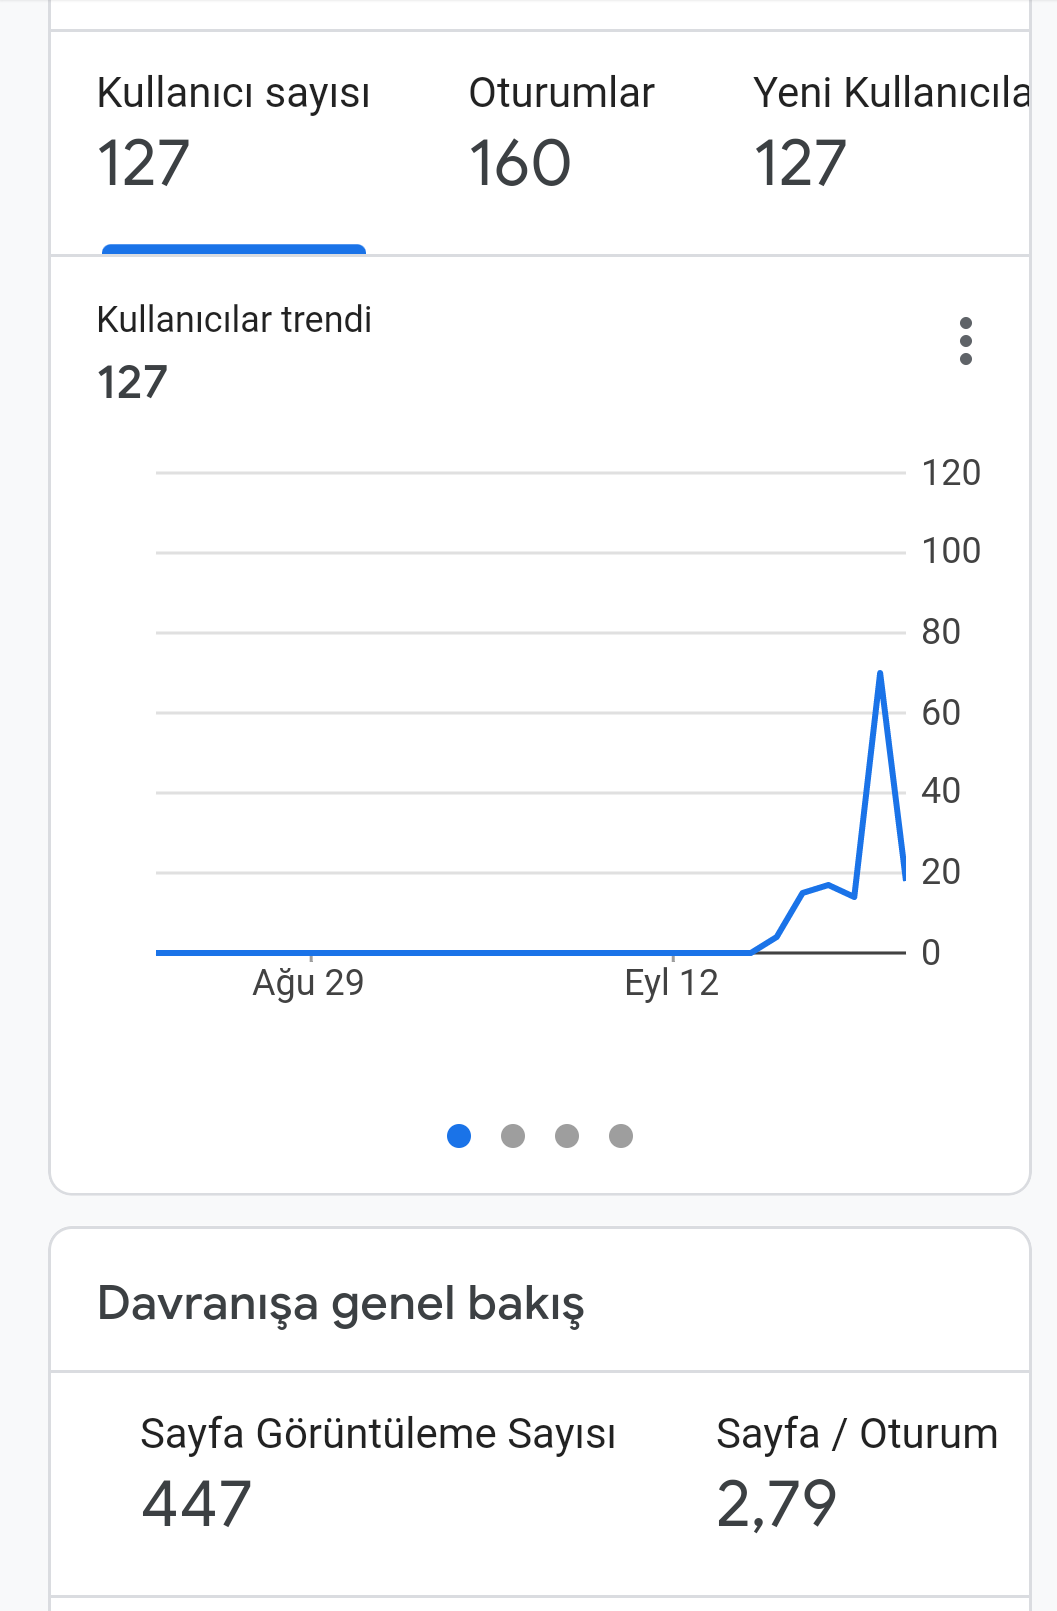Click the 447 page views value
The height and width of the screenshot is (1611, 1057).
click(196, 1504)
